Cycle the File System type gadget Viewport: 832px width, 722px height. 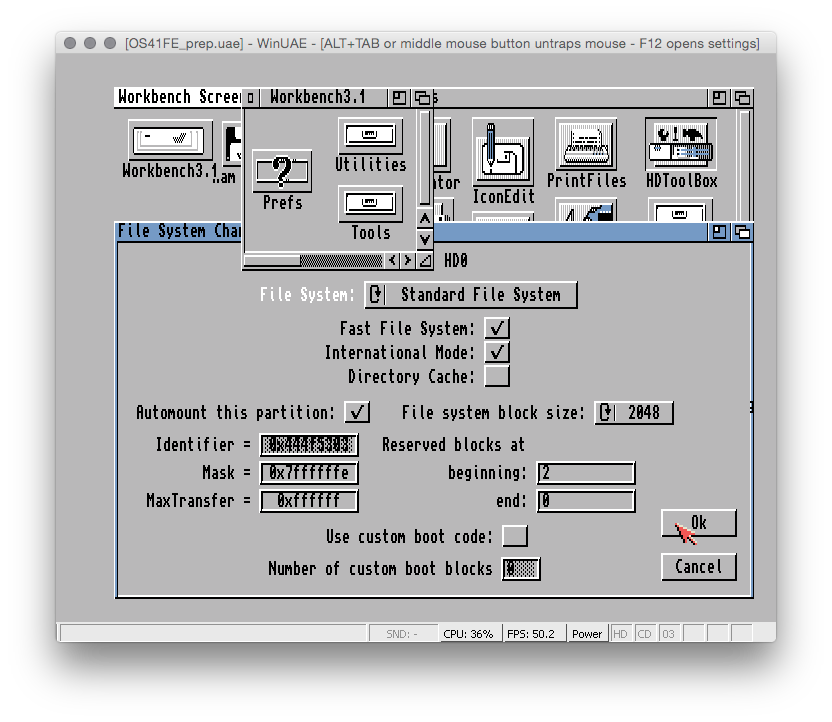471,294
